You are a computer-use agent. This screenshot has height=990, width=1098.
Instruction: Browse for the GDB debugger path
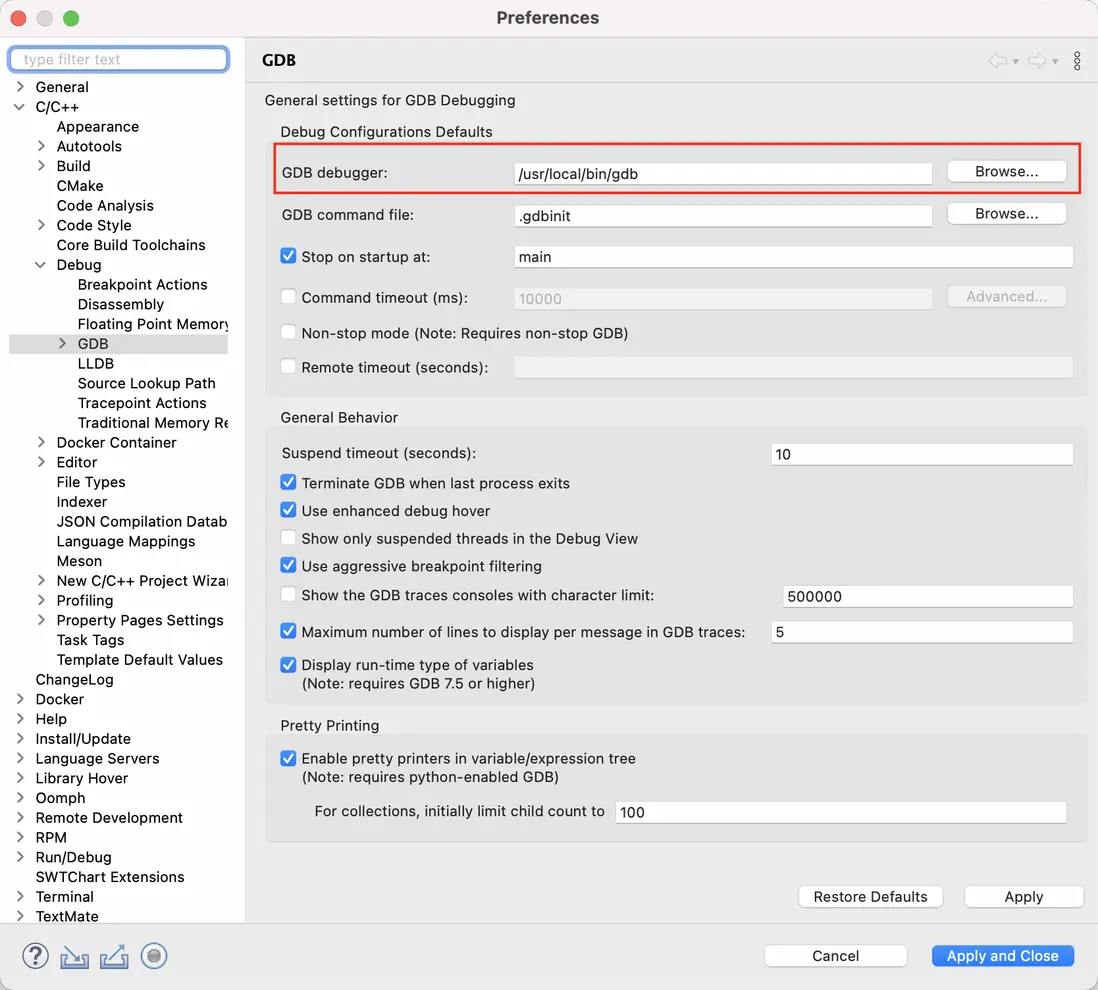click(x=1006, y=172)
